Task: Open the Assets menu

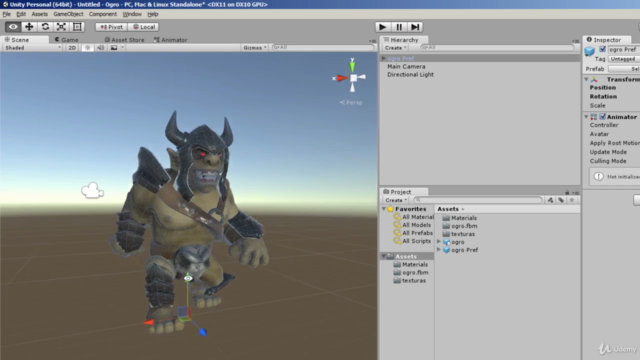Action: click(x=40, y=14)
